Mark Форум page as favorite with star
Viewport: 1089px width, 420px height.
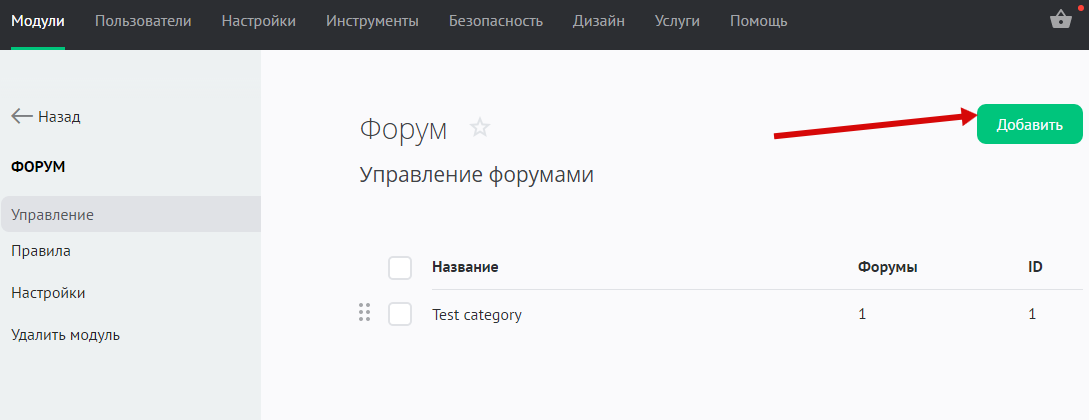click(480, 128)
